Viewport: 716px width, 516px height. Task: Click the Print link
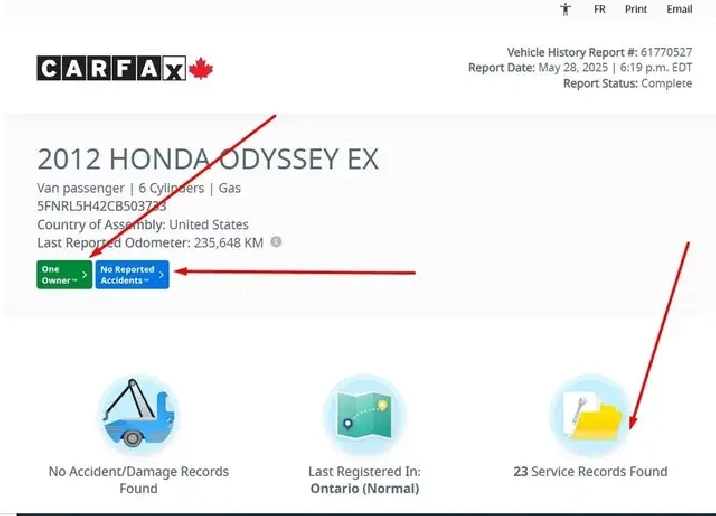coord(636,9)
